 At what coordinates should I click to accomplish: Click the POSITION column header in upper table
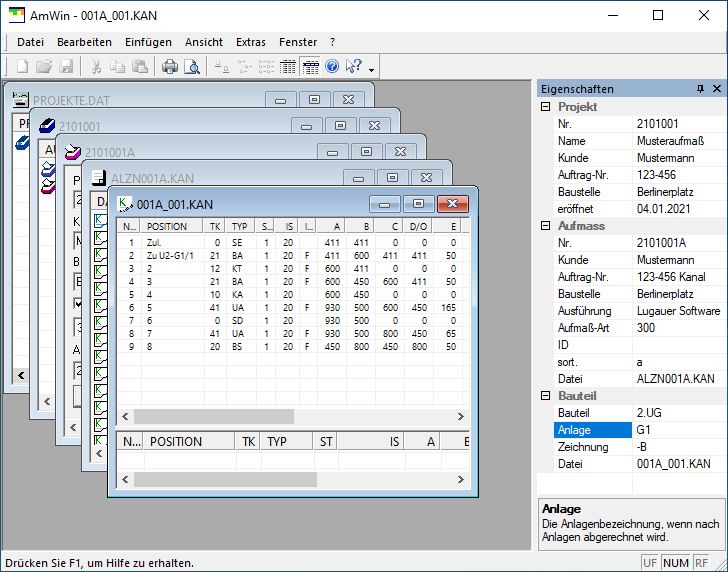[x=172, y=226]
